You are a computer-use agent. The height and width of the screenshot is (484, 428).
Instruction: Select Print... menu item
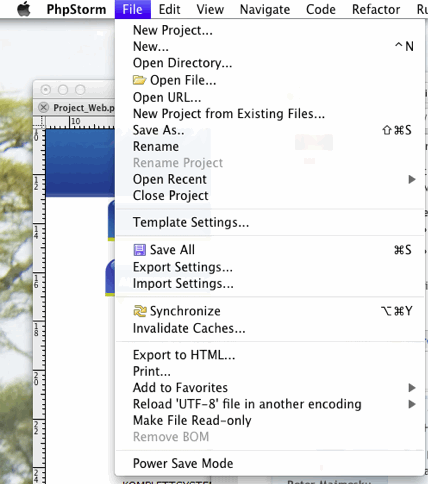coord(270,371)
